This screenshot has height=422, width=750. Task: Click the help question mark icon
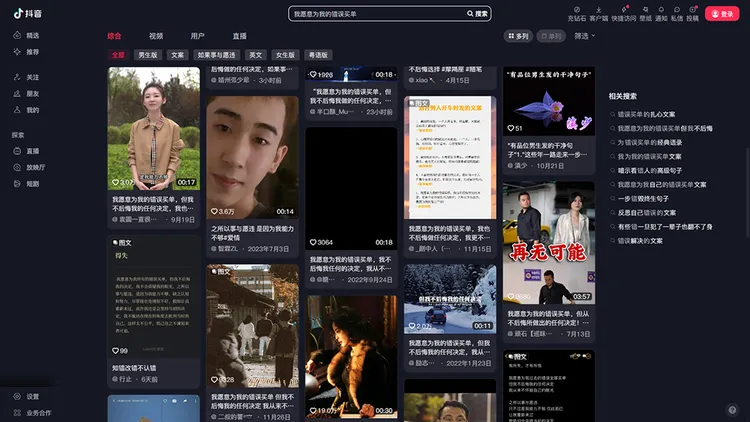click(x=732, y=410)
